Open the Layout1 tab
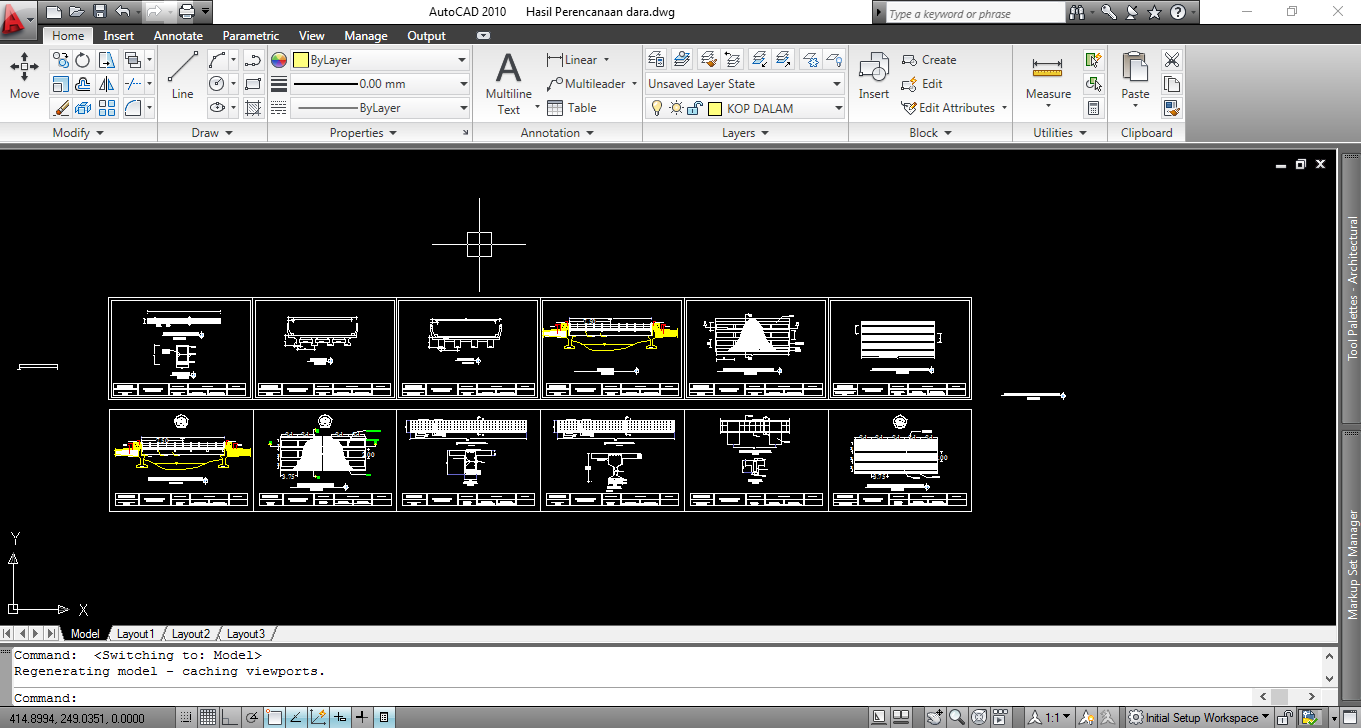 click(x=136, y=633)
